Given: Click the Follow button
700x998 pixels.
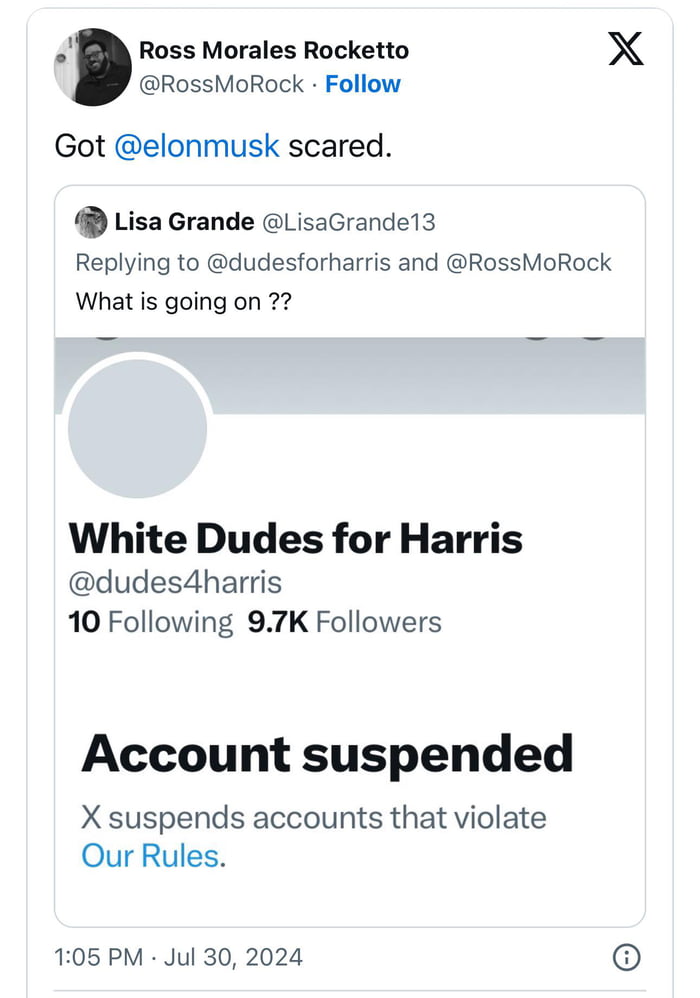Looking at the screenshot, I should [363, 84].
